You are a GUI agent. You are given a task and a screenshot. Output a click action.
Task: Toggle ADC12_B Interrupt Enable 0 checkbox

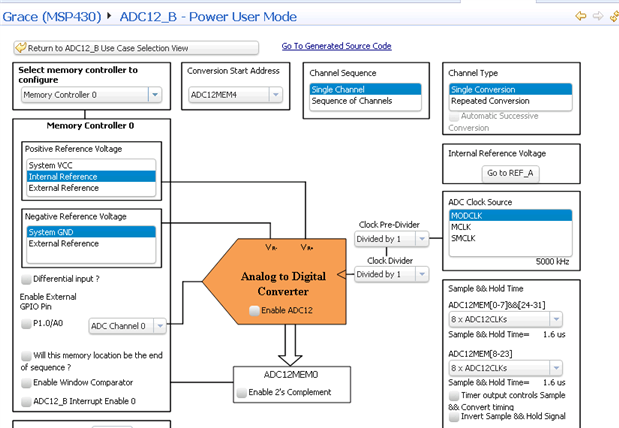[26, 402]
